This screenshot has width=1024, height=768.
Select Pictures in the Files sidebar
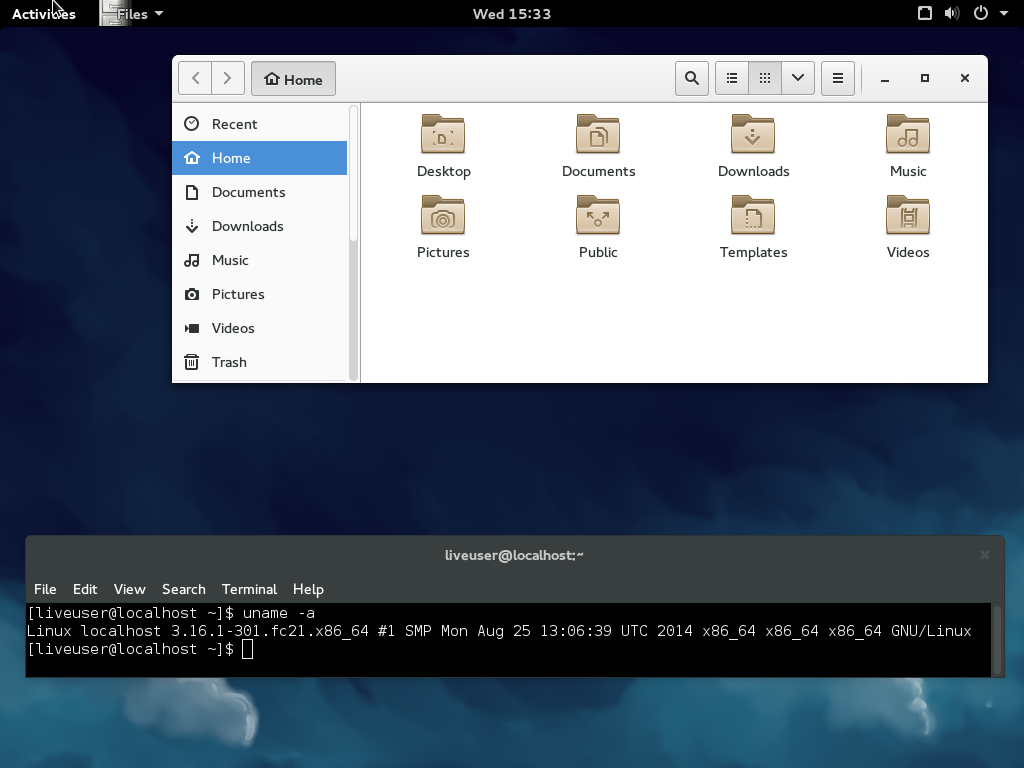pos(237,294)
